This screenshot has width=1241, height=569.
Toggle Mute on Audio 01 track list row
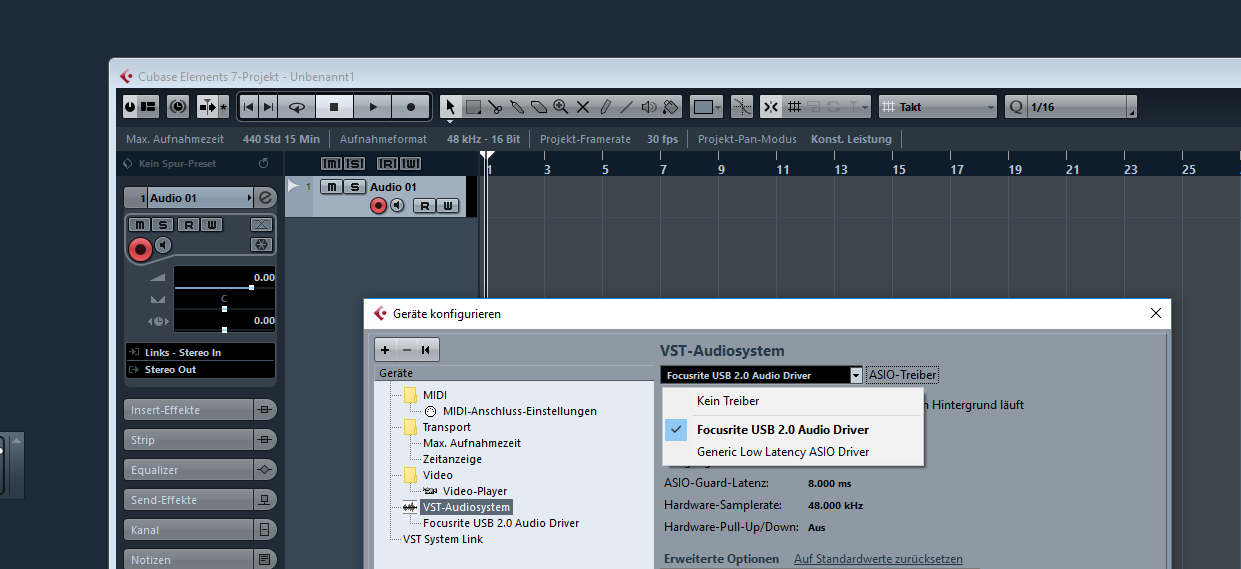click(331, 187)
